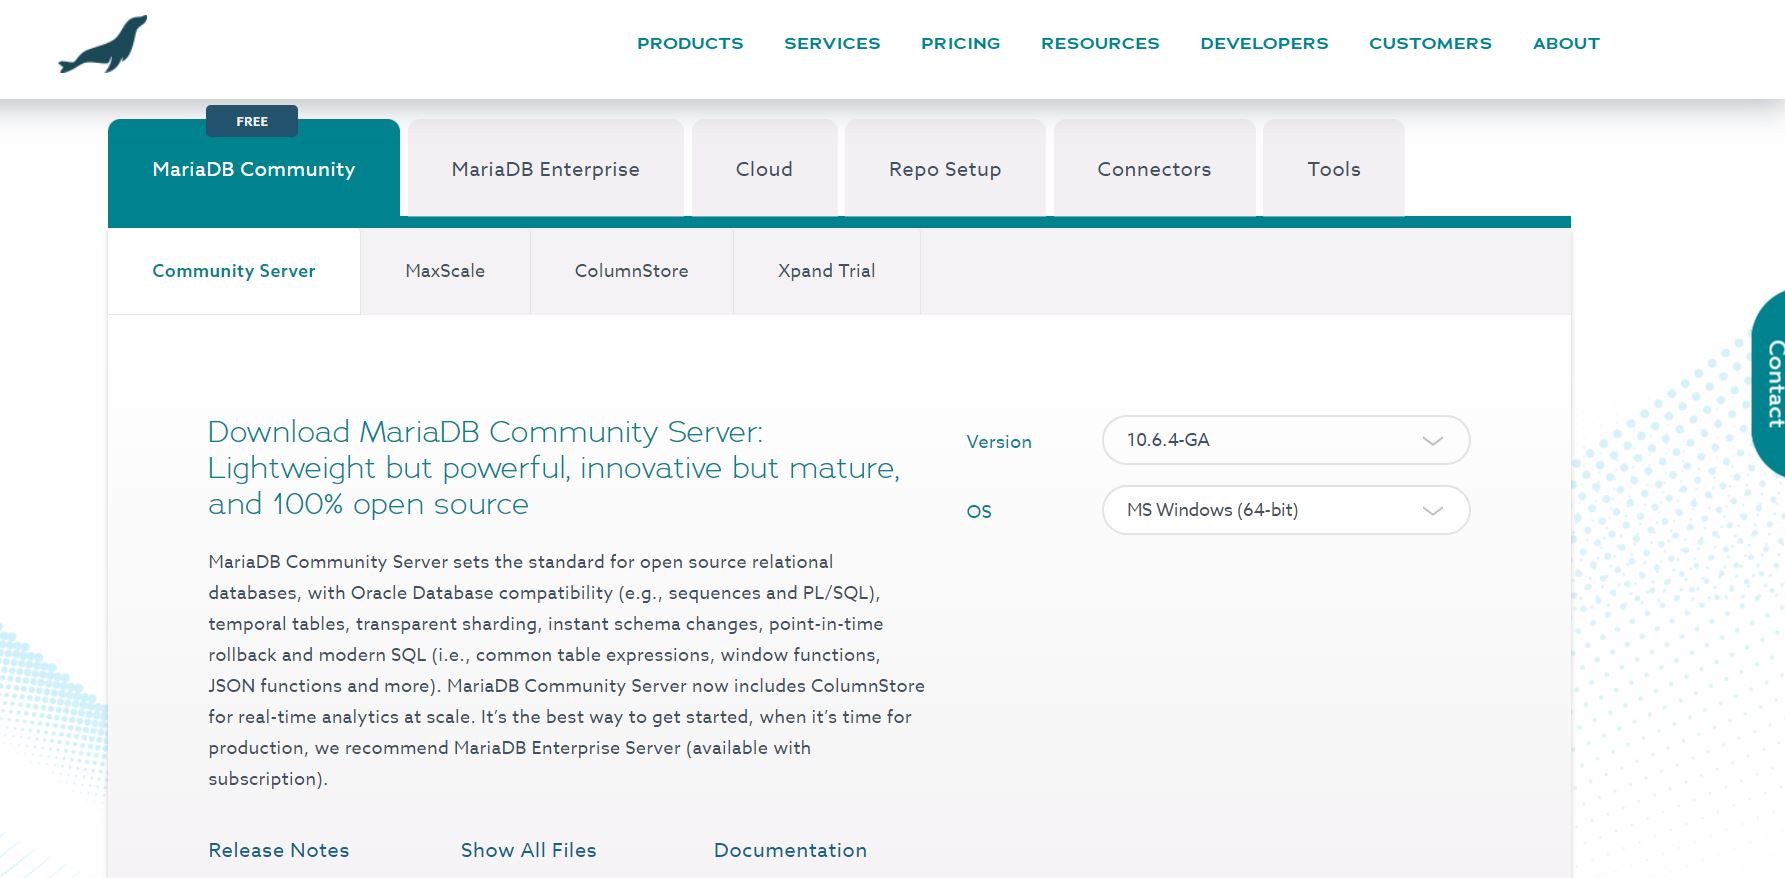Open the Documentation link
1785x878 pixels.
point(790,850)
